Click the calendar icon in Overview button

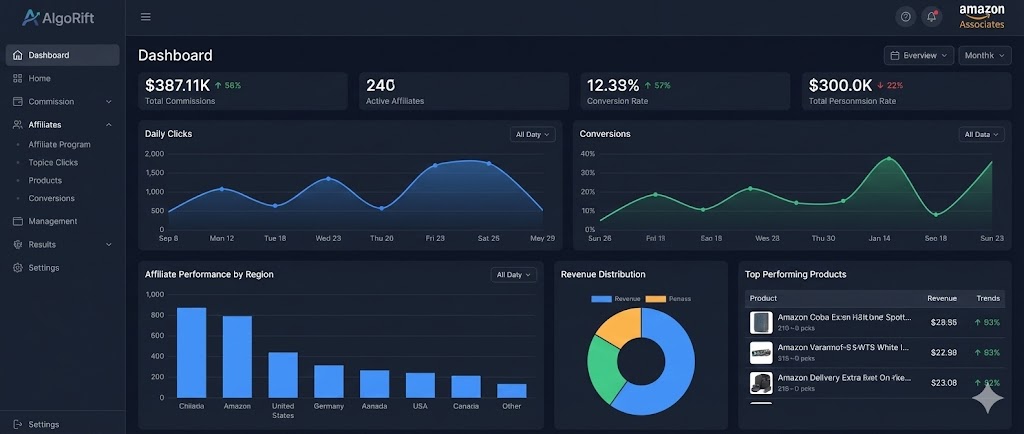click(895, 55)
